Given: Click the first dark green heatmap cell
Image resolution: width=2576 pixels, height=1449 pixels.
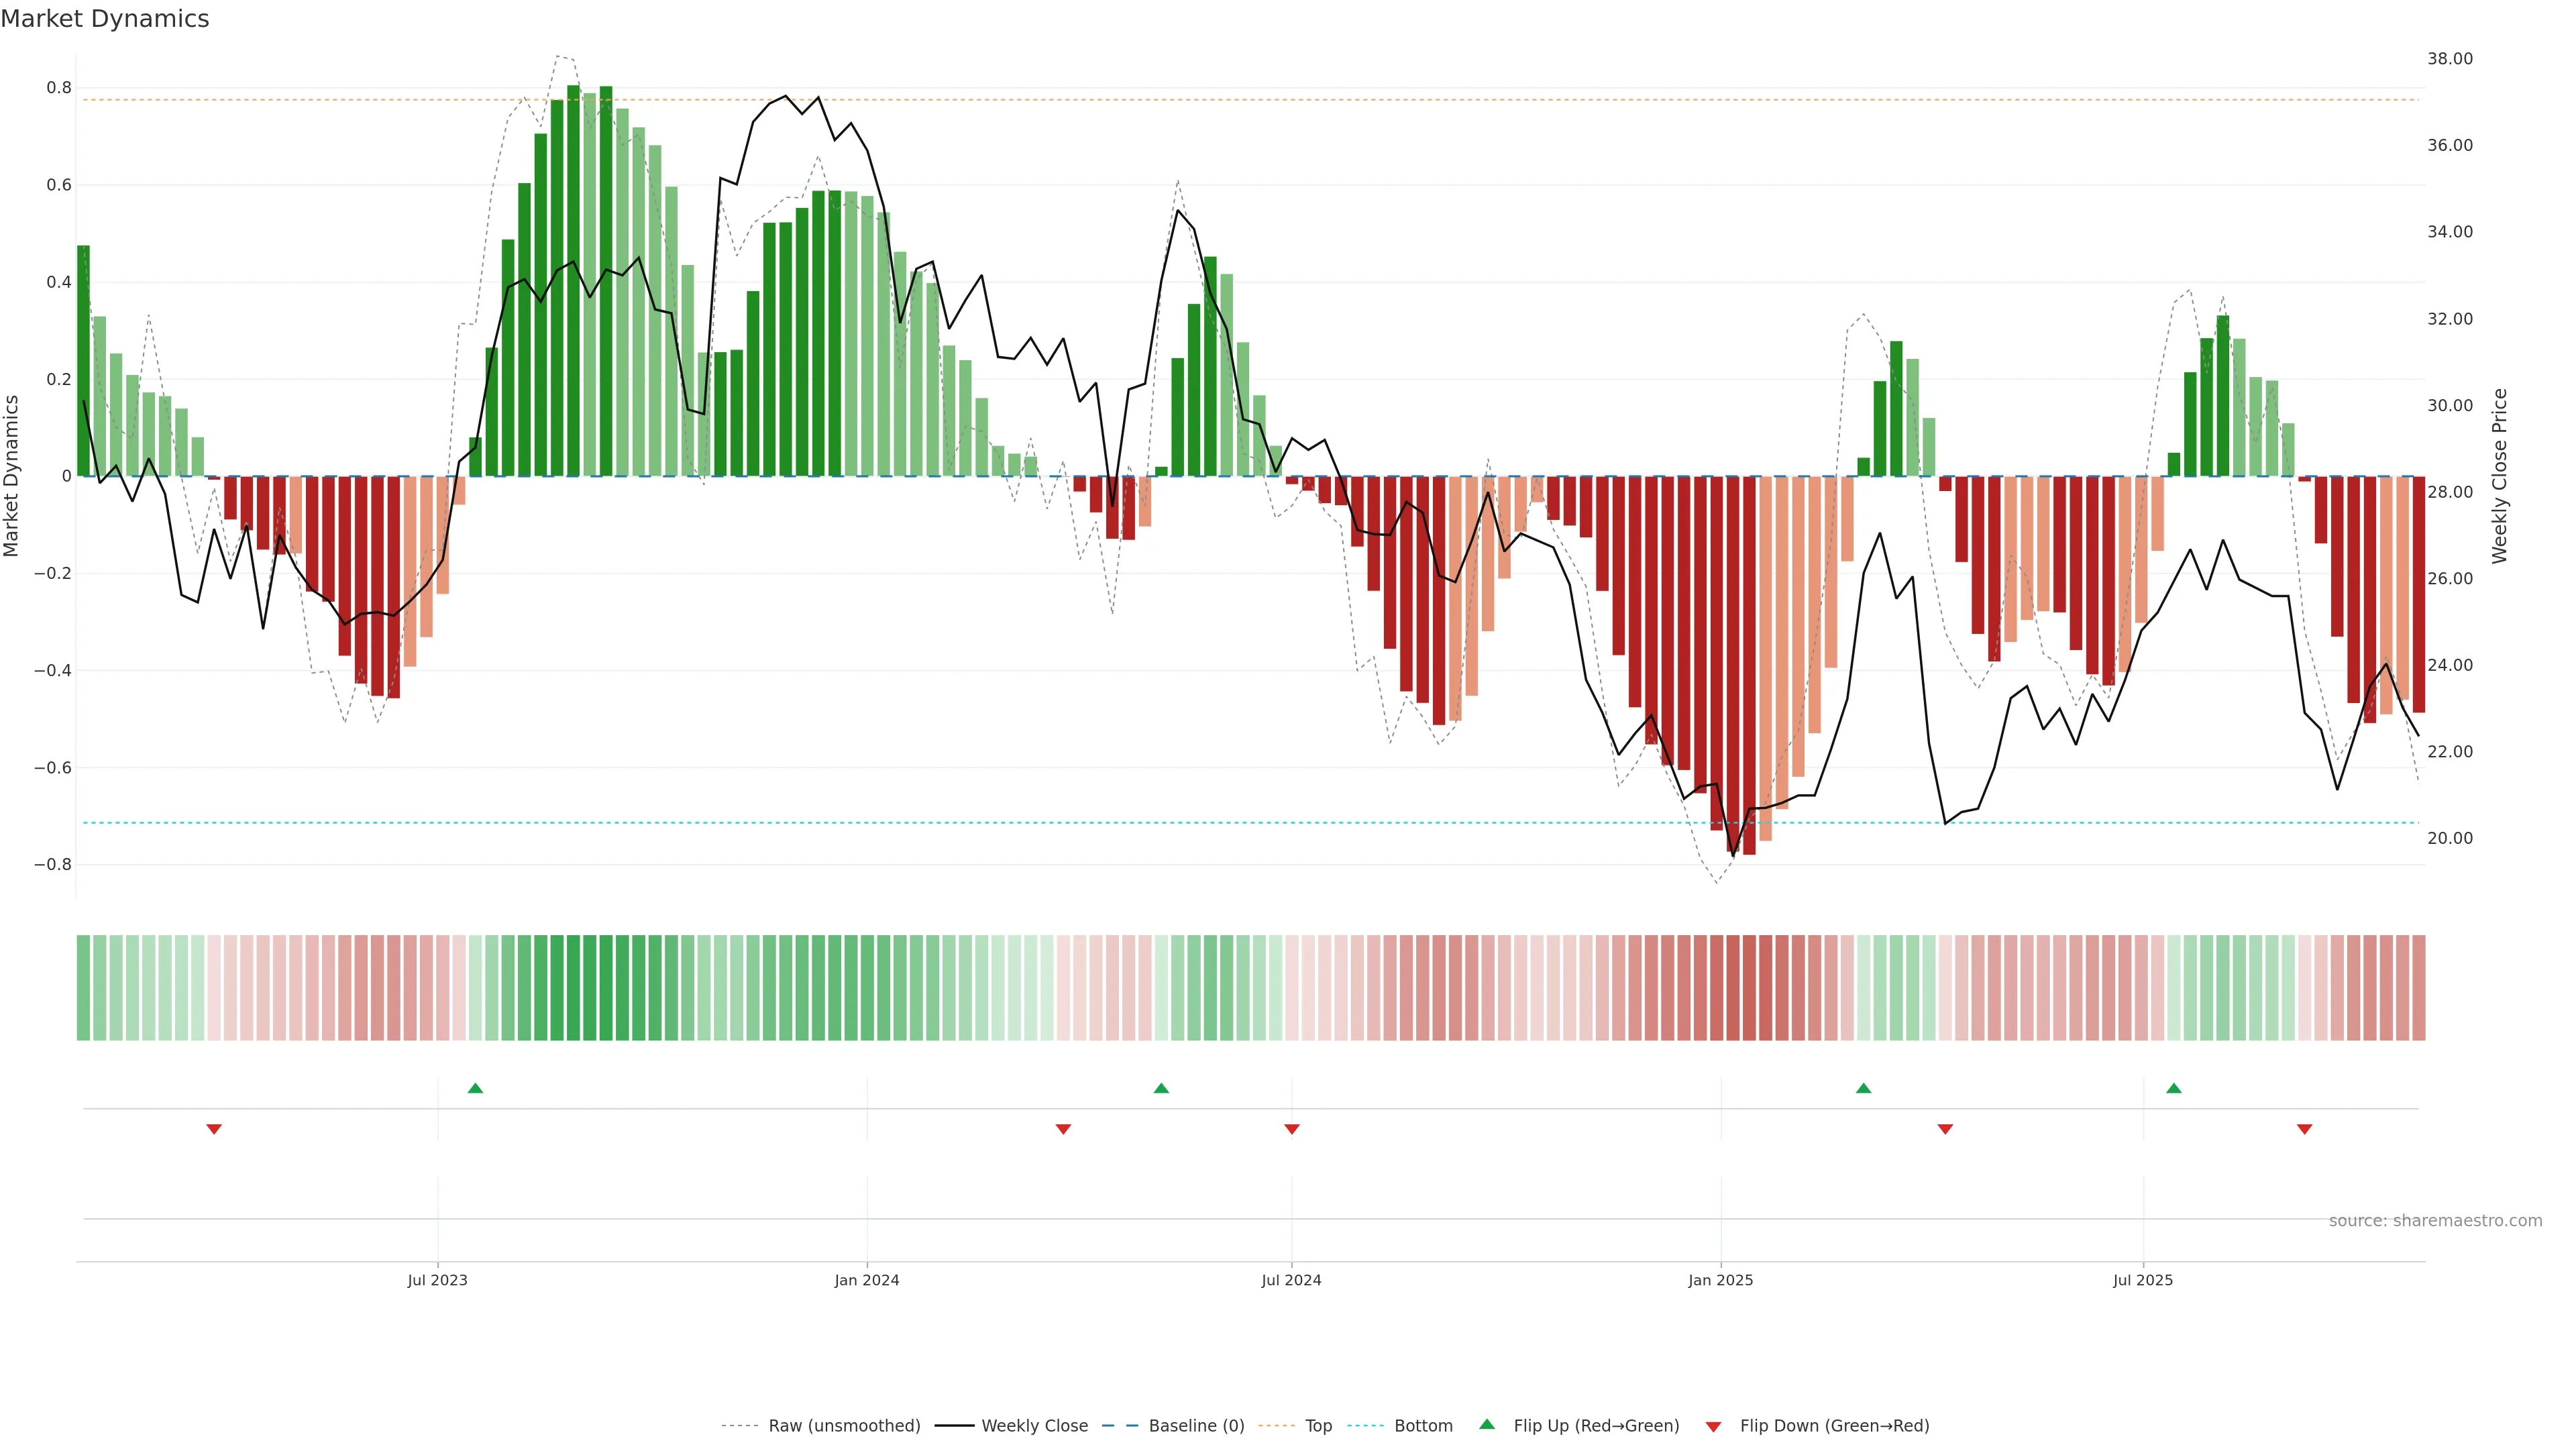Looking at the screenshot, I should [x=83, y=988].
